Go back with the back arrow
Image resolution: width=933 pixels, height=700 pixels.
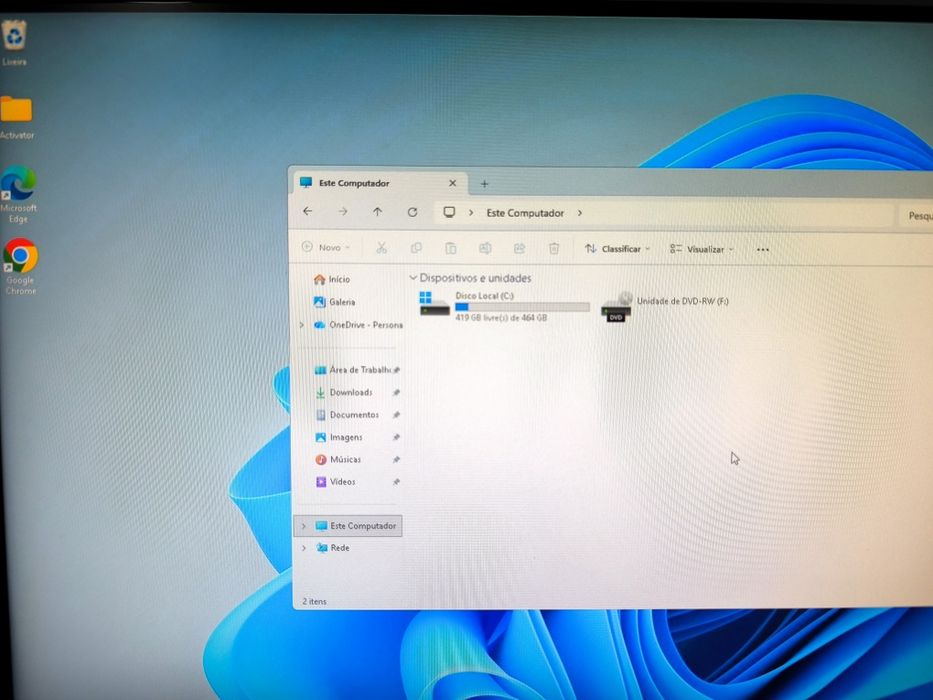[308, 211]
